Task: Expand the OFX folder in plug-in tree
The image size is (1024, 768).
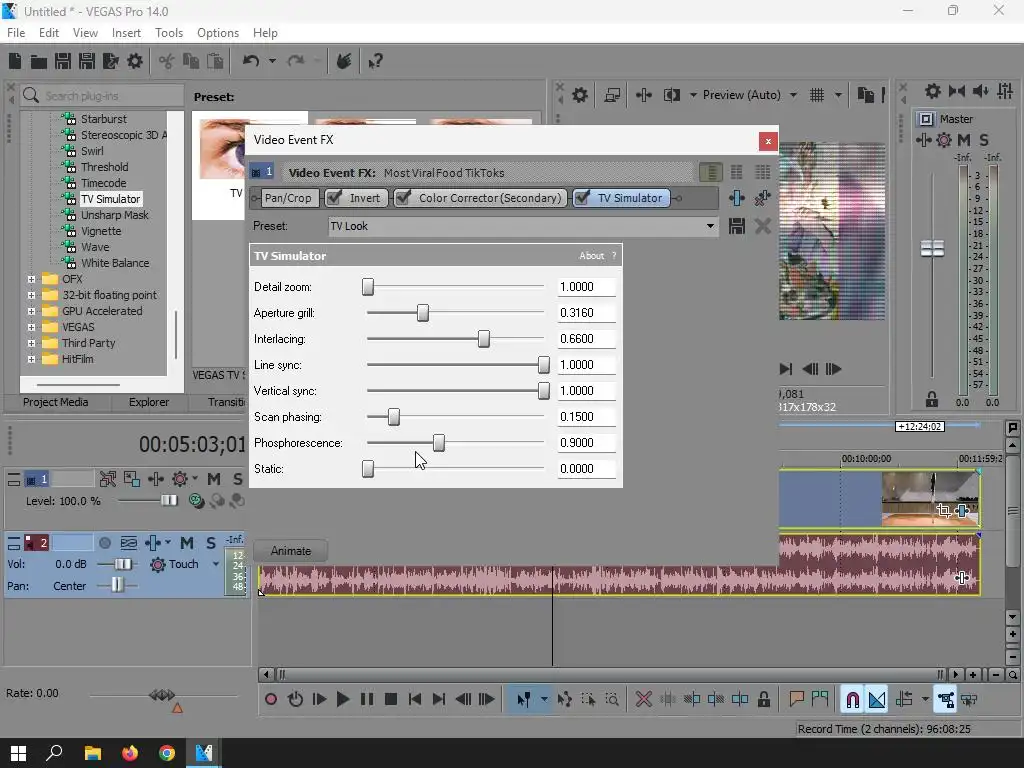Action: 31,279
